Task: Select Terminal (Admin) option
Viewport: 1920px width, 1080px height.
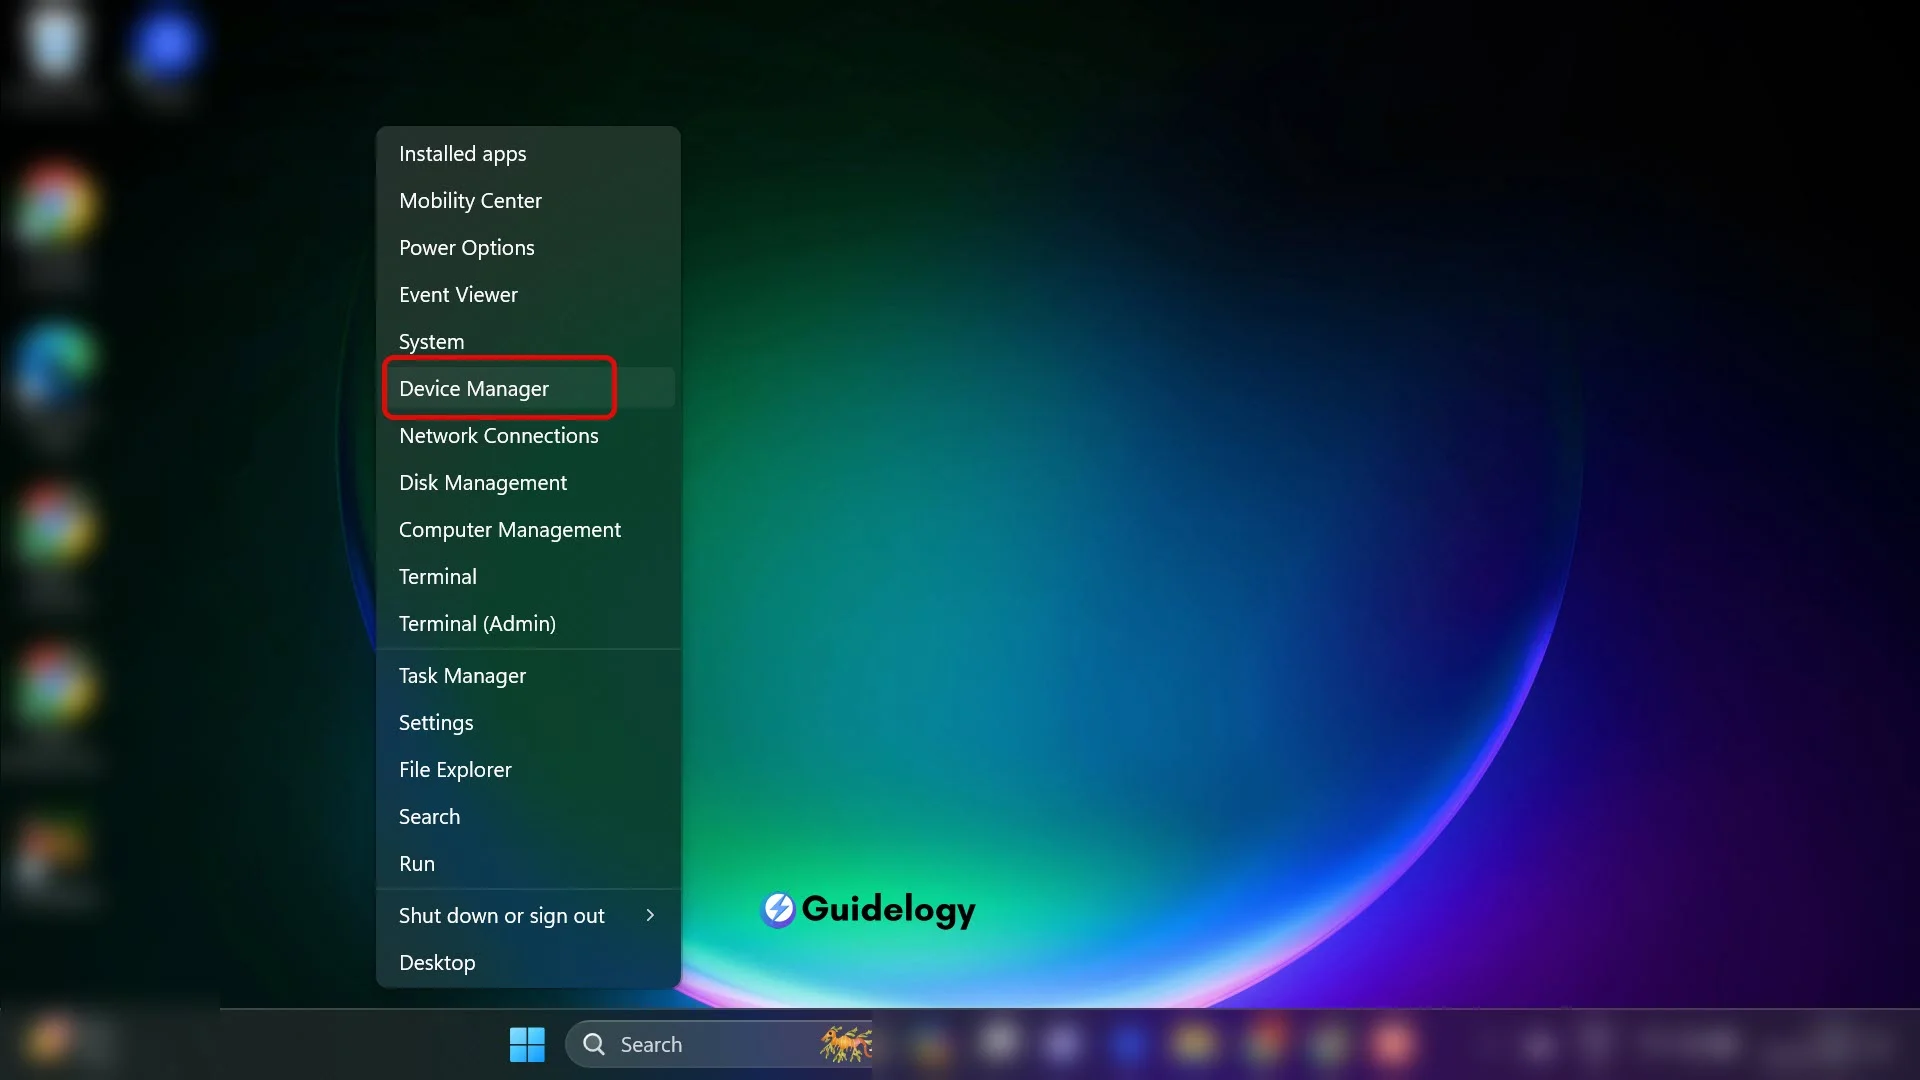Action: [x=477, y=622]
